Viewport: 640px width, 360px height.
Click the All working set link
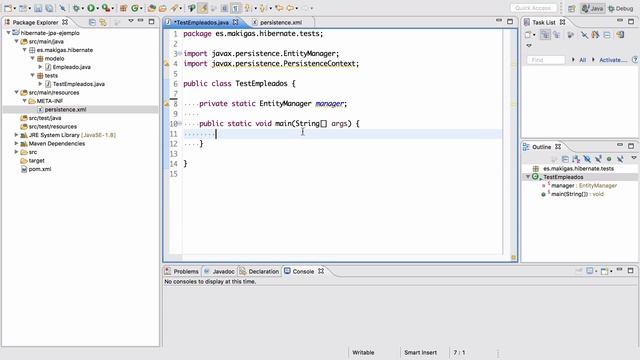point(582,60)
